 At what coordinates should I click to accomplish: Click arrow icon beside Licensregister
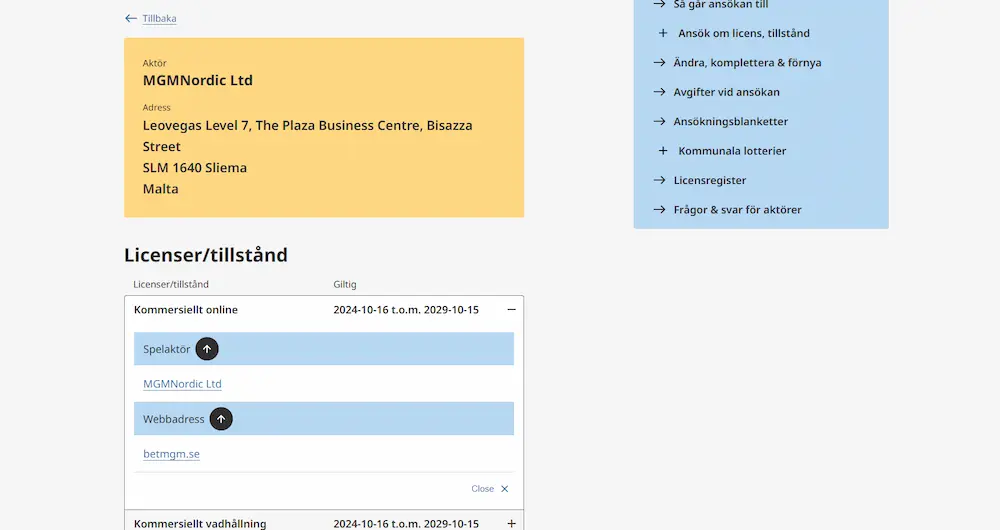click(659, 180)
